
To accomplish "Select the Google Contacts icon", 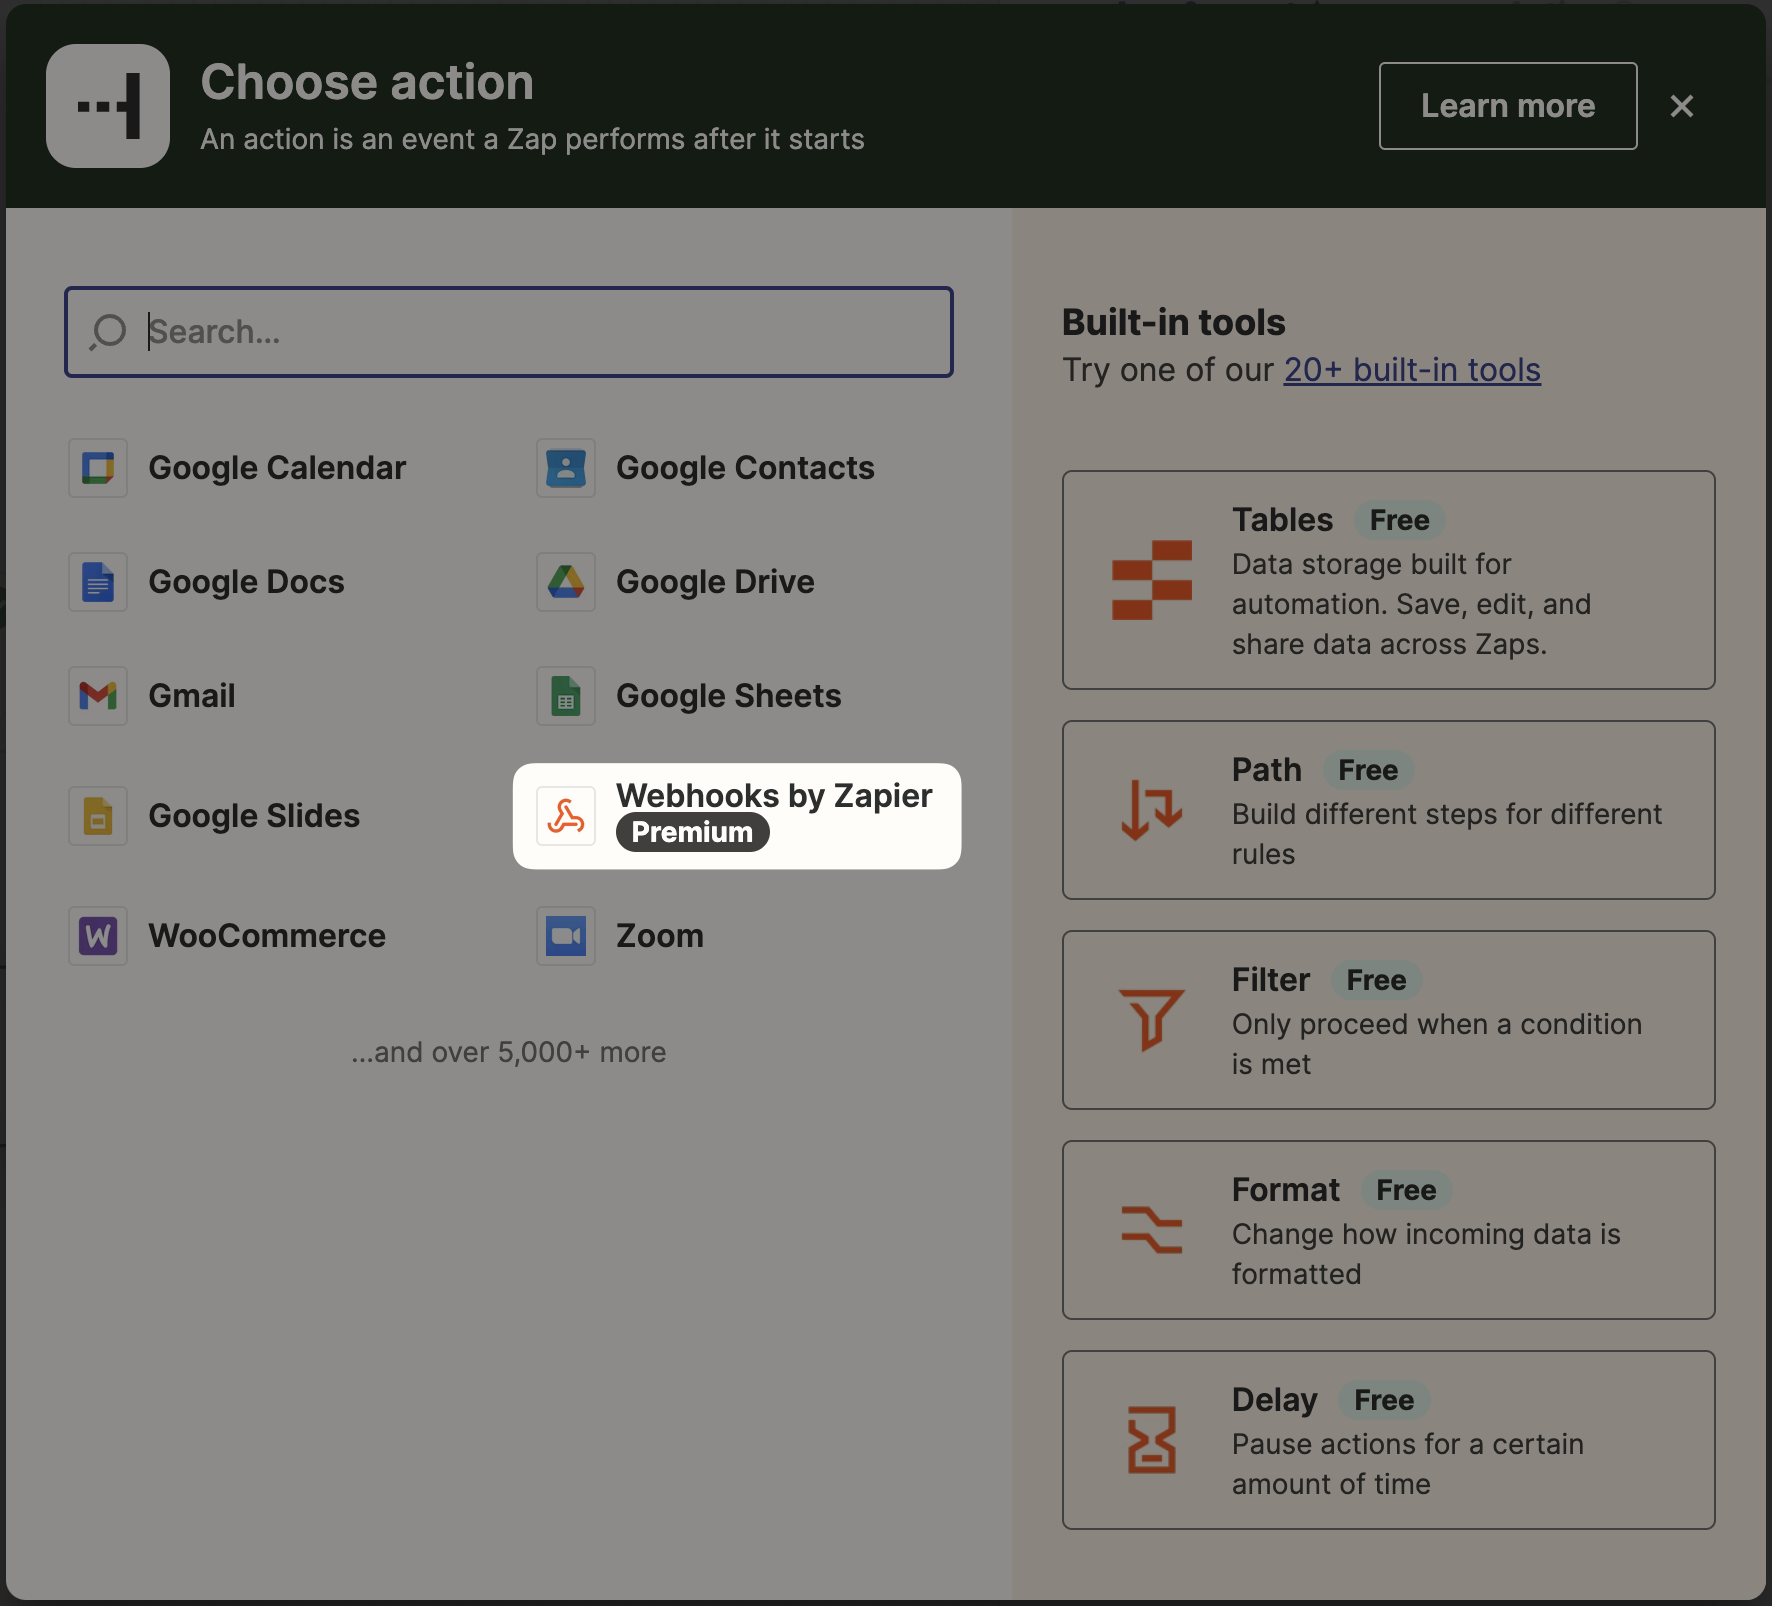I will pos(566,468).
